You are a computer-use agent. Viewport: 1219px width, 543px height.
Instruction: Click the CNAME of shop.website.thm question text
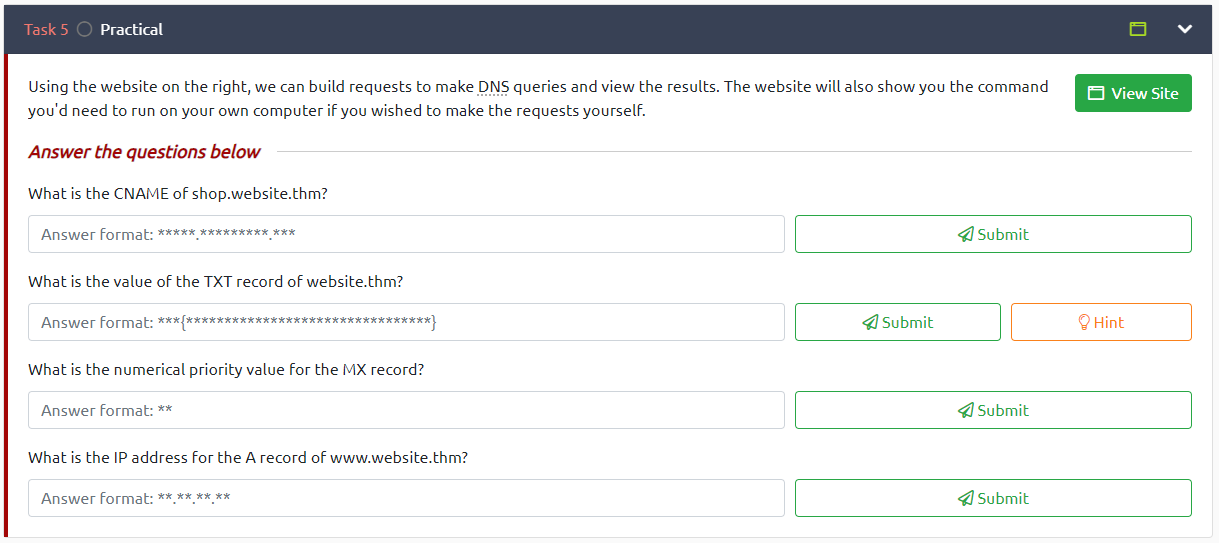[178, 194]
